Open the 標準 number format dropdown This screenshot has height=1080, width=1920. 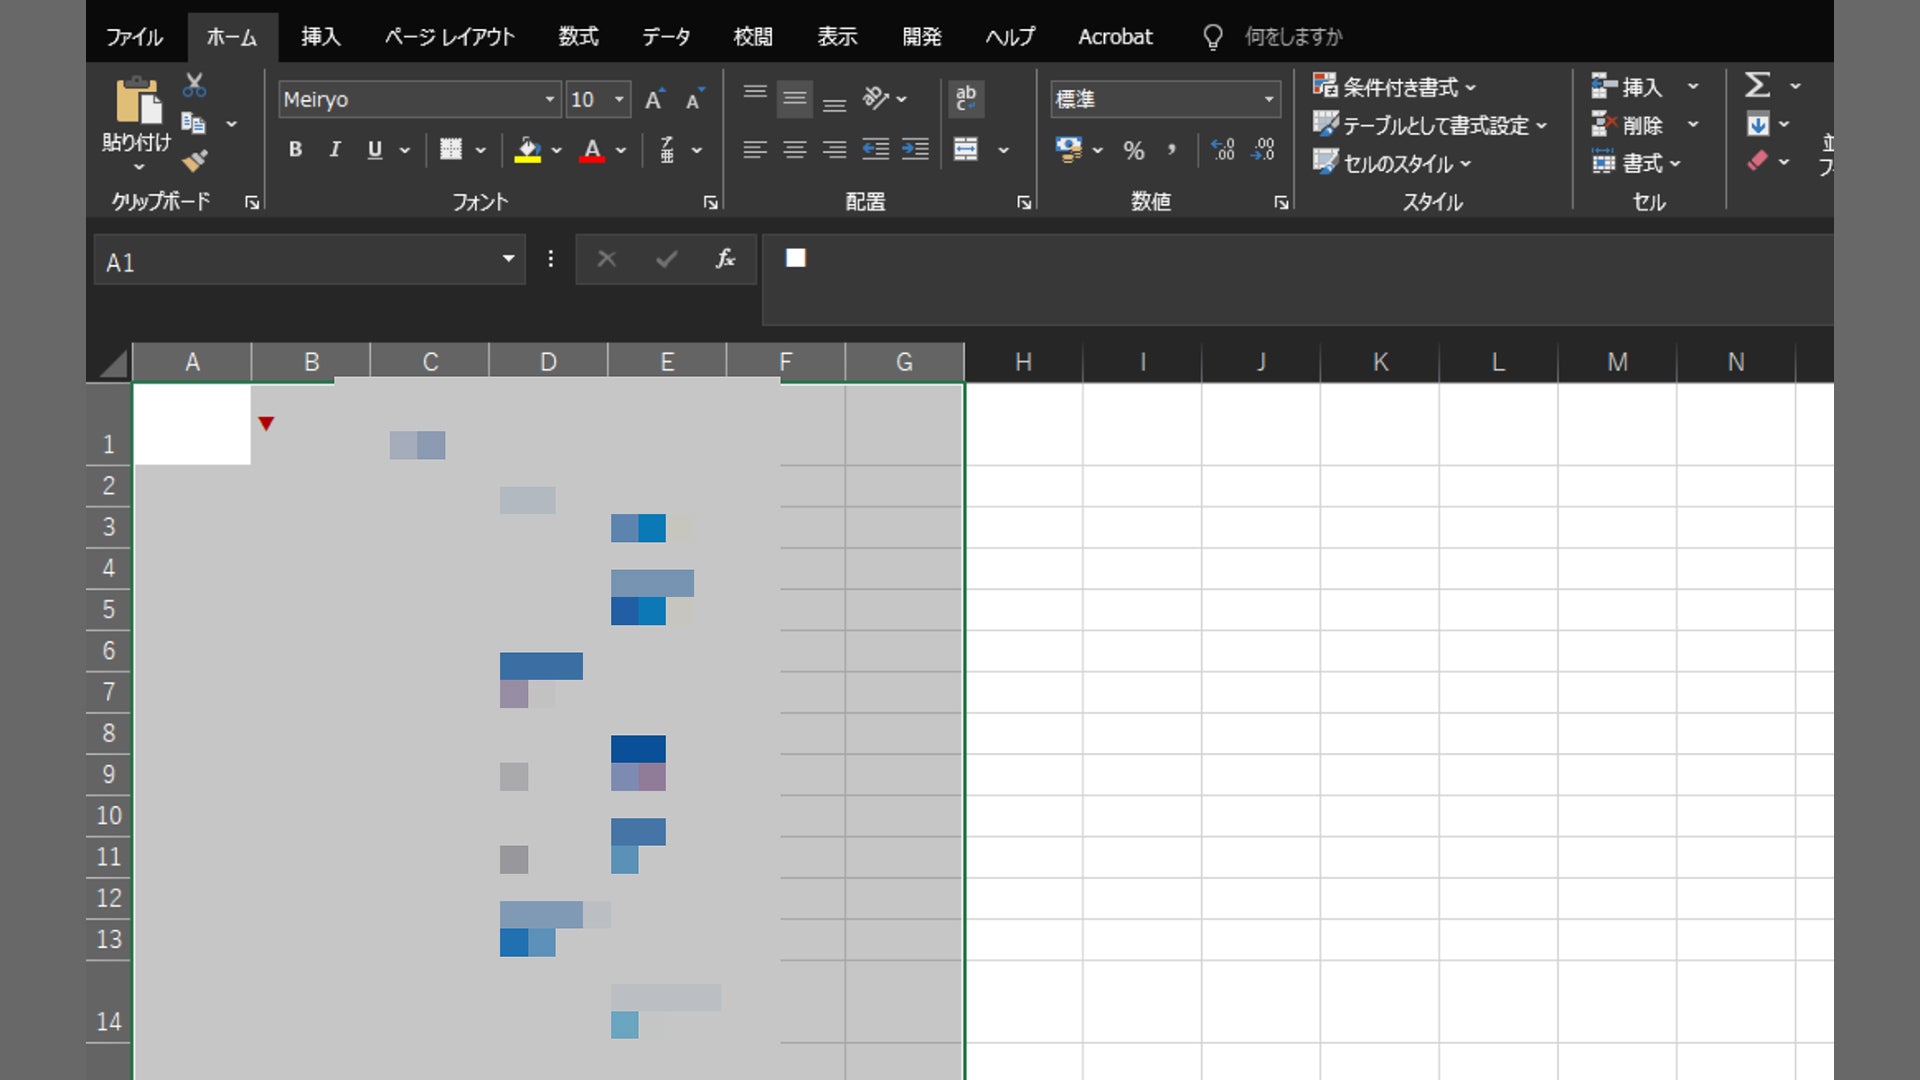1268,99
